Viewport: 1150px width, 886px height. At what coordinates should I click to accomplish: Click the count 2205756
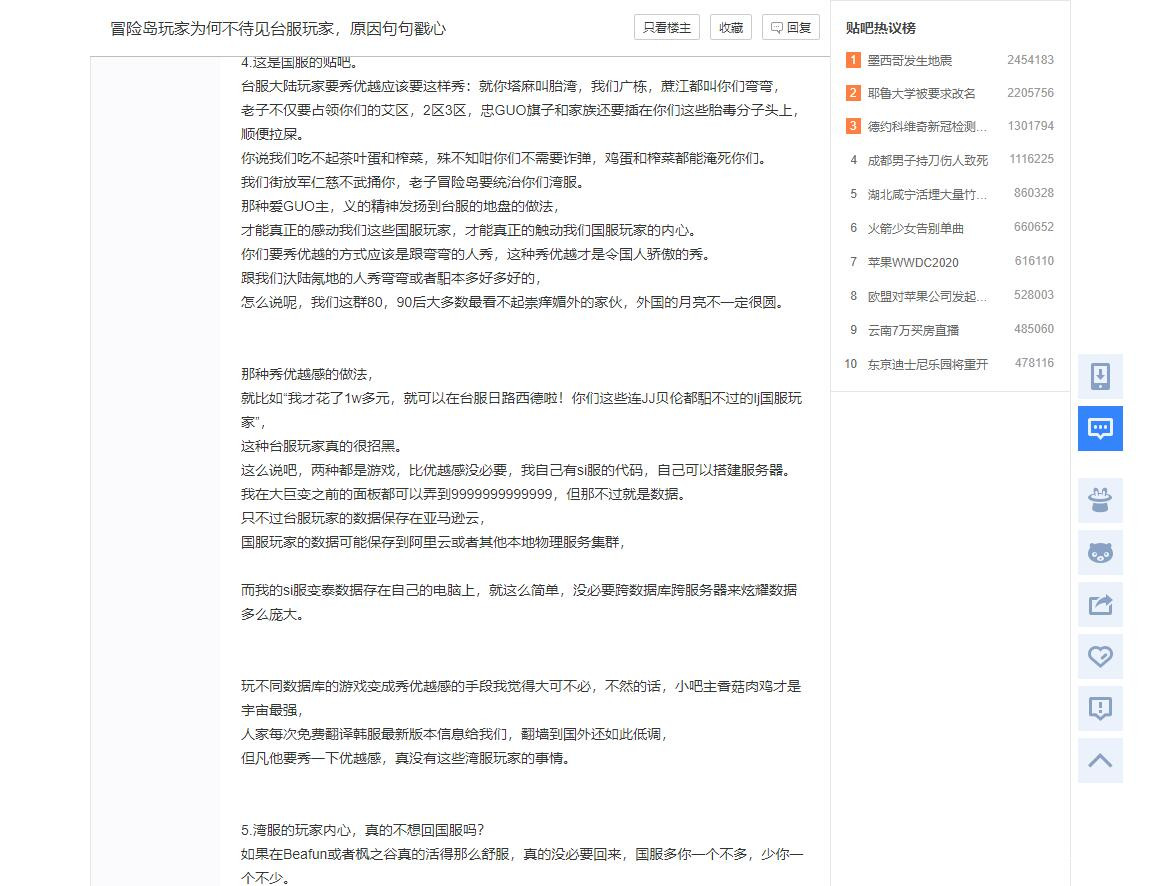click(x=1030, y=93)
